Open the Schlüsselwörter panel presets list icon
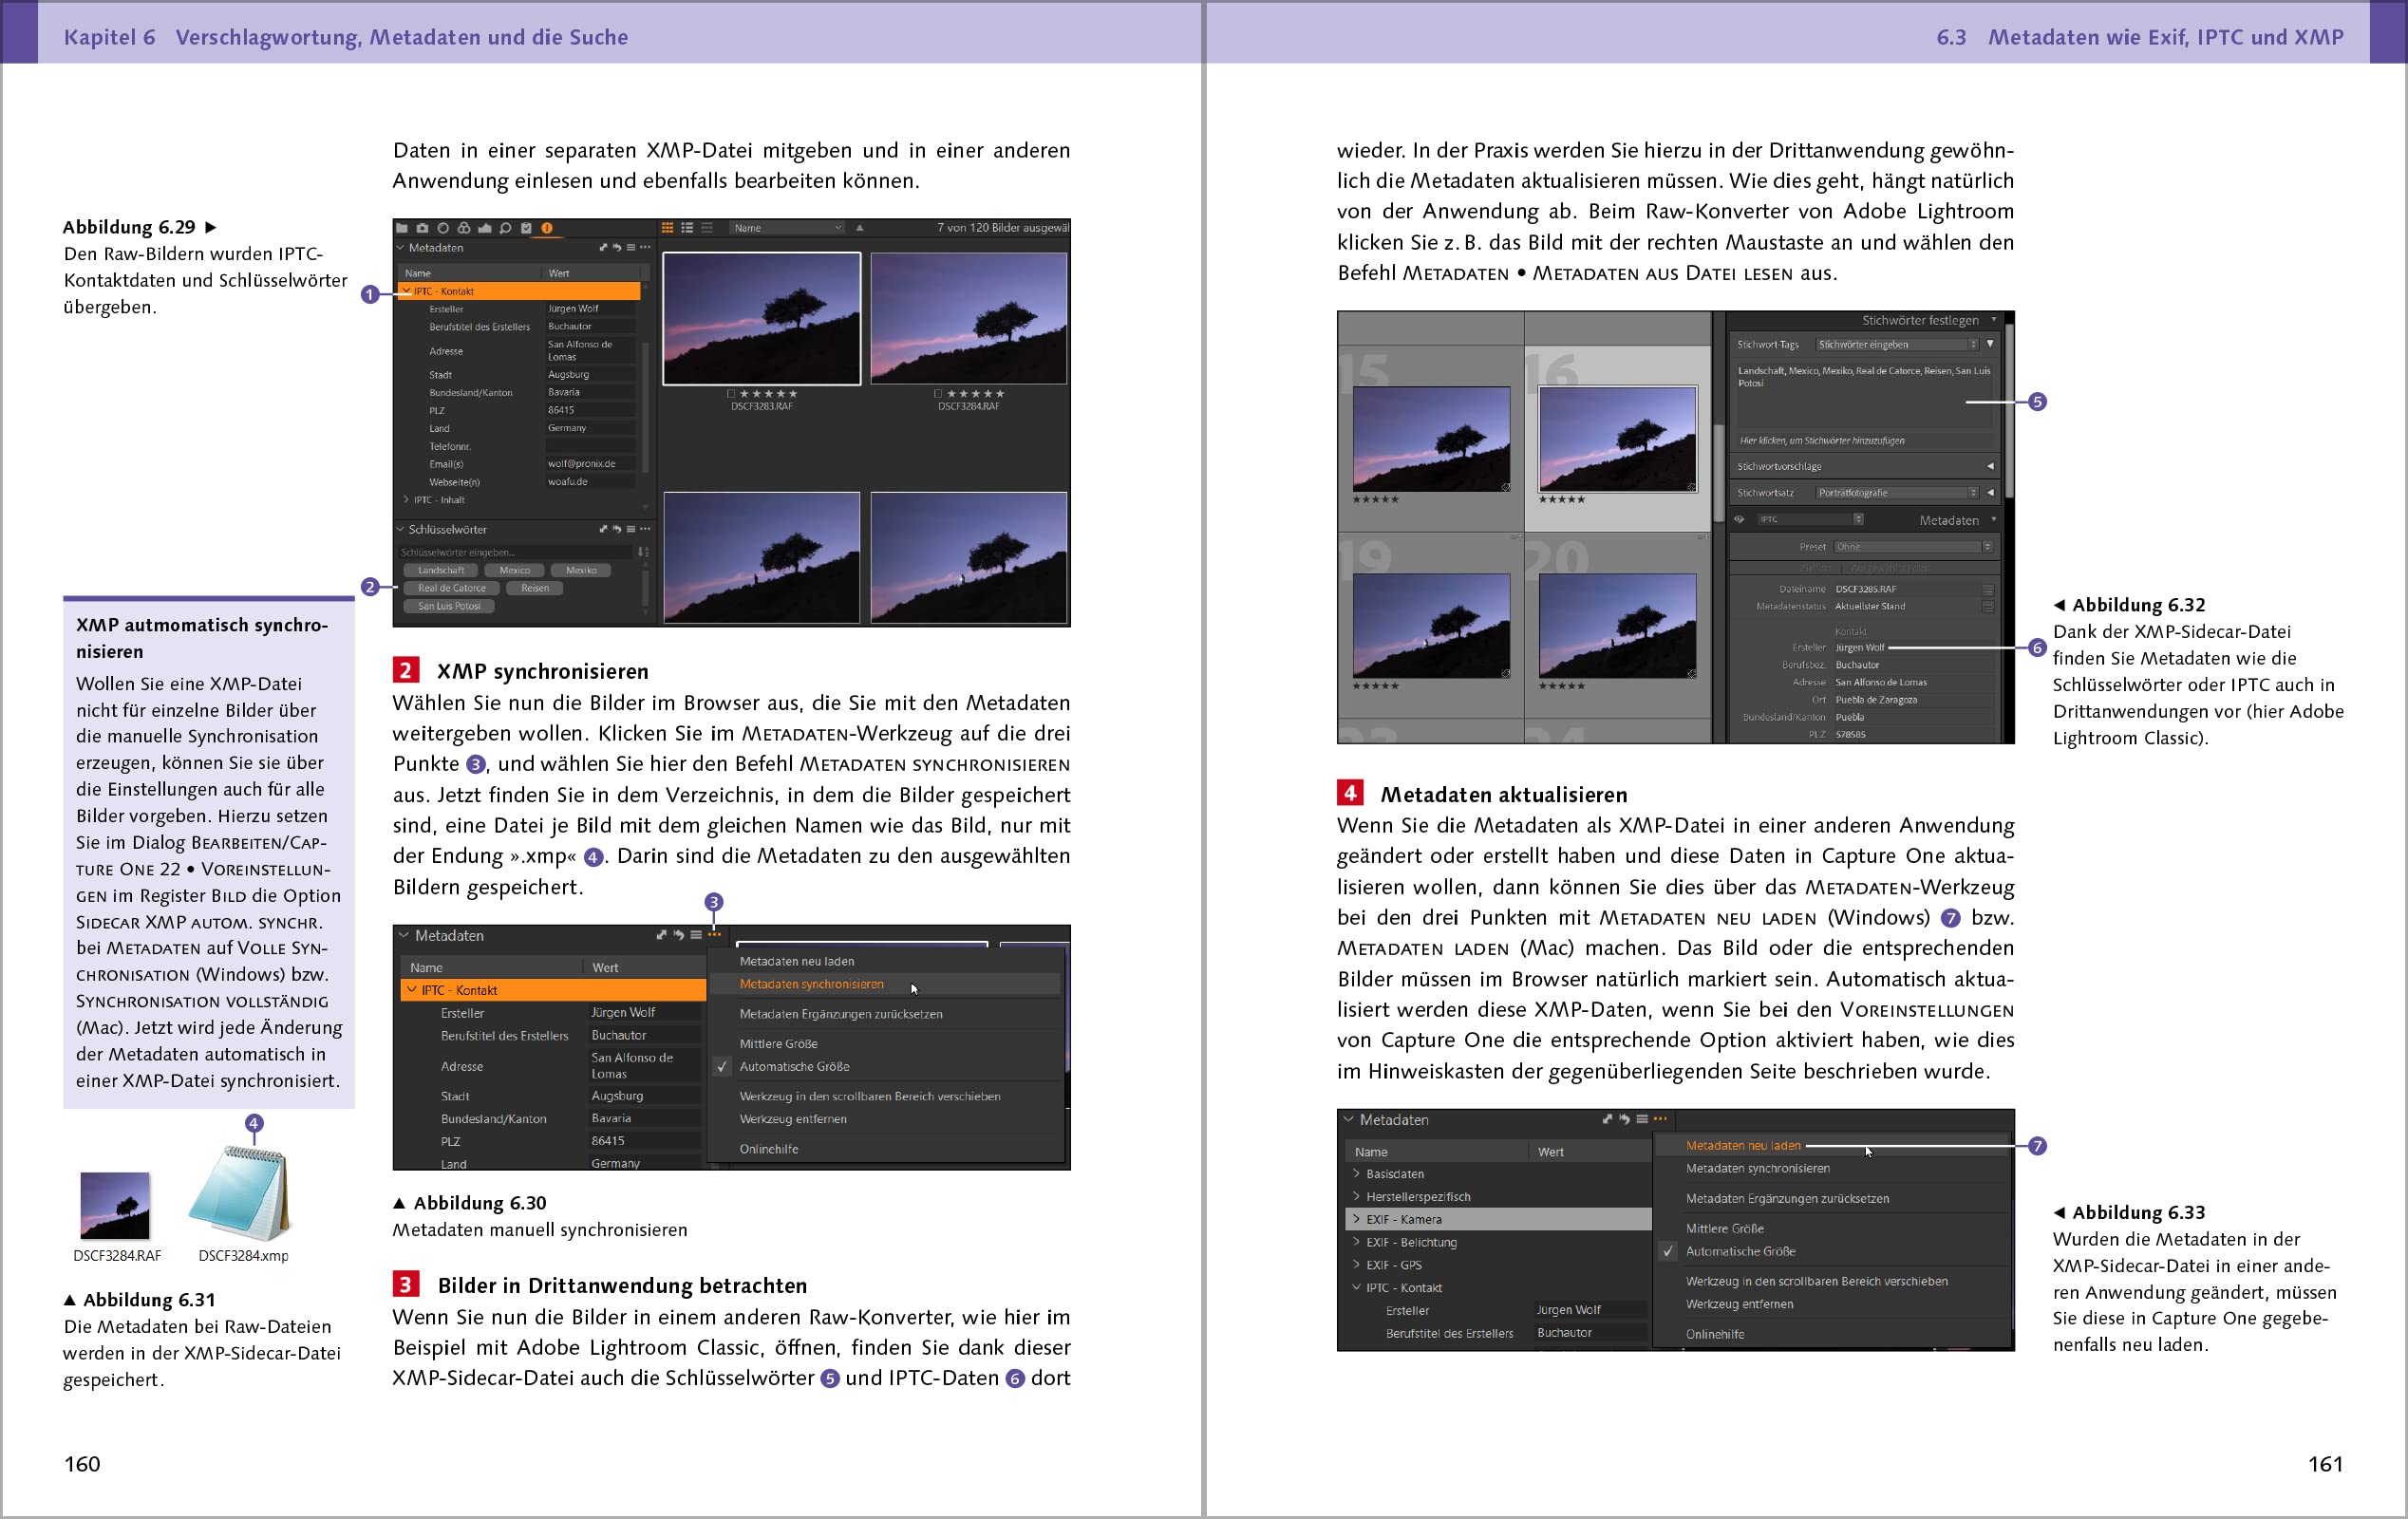The image size is (2408, 1519). [x=631, y=529]
